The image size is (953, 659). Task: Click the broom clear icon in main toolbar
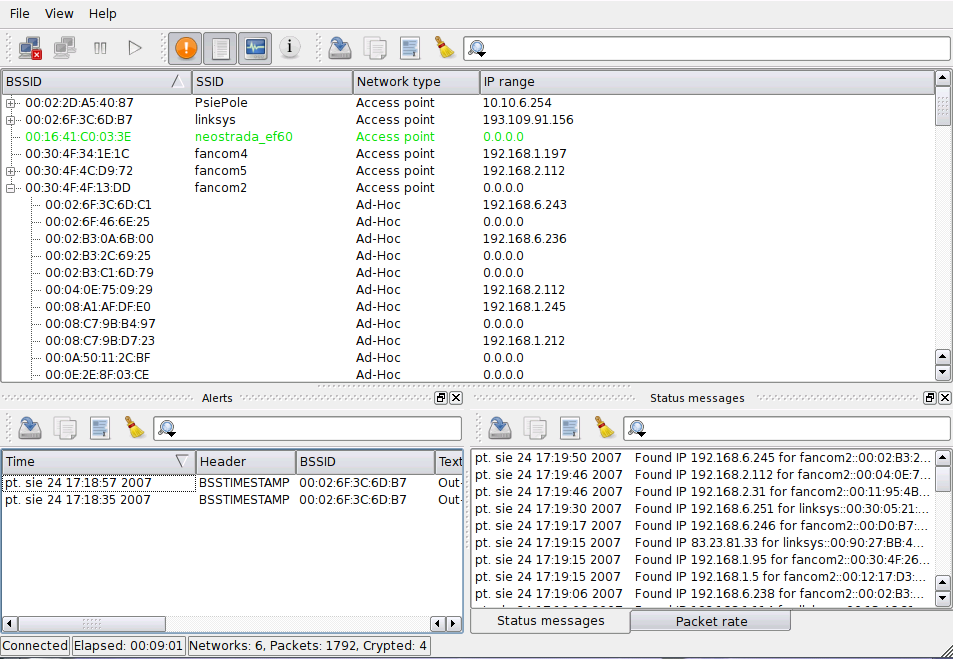click(445, 47)
